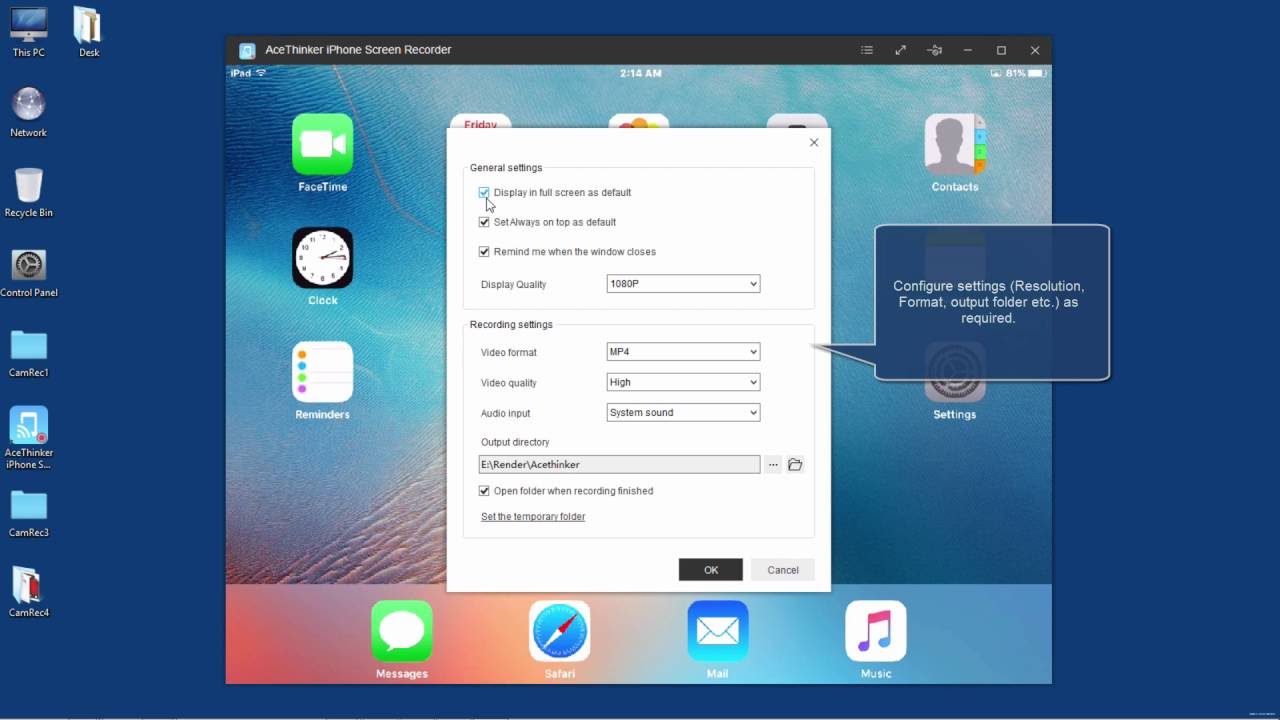Open the Clock app icon
This screenshot has height=720, width=1280.
click(322, 258)
